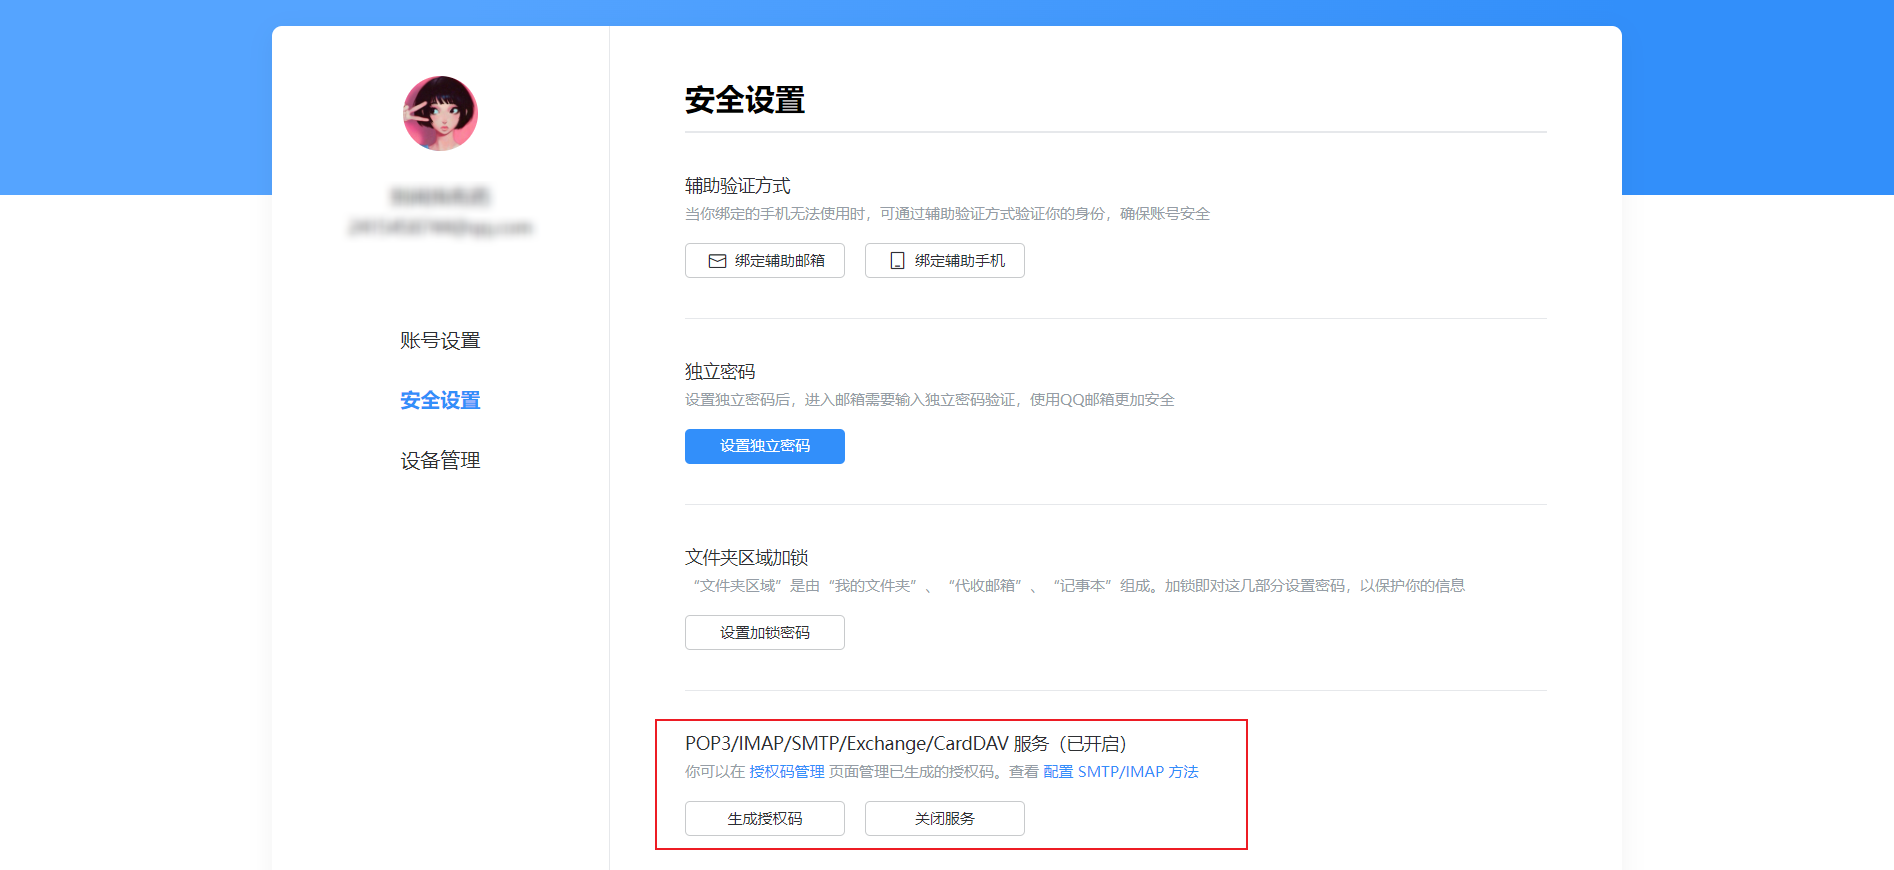Click the 设置加锁密码 button
This screenshot has width=1894, height=870.
point(764,633)
